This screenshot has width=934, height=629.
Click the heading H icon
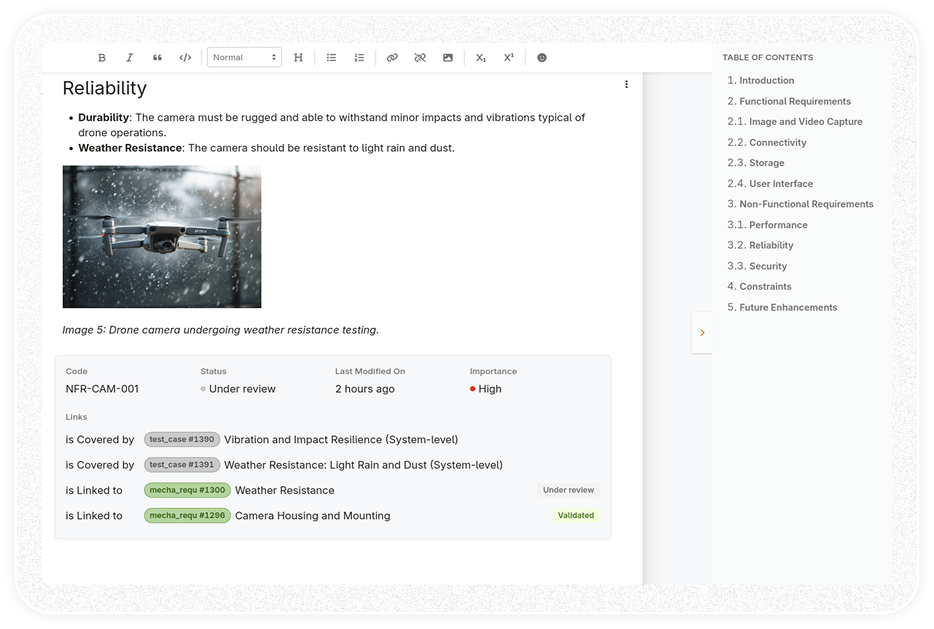[298, 58]
